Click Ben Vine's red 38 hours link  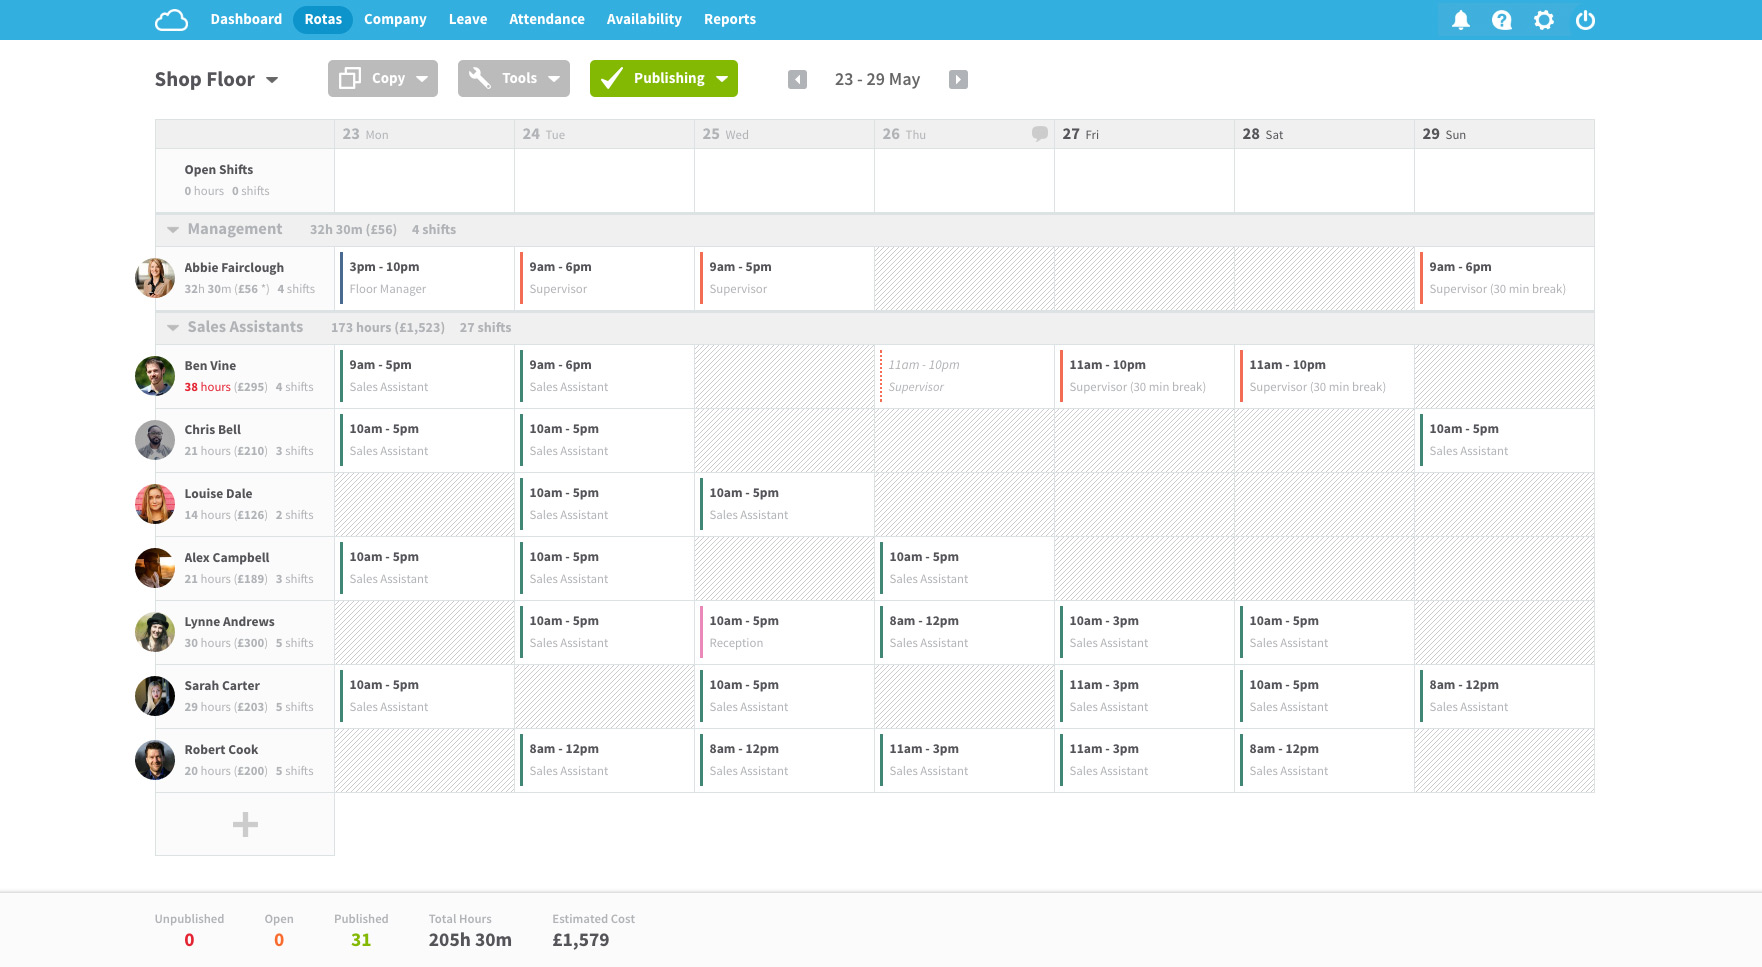pos(206,387)
